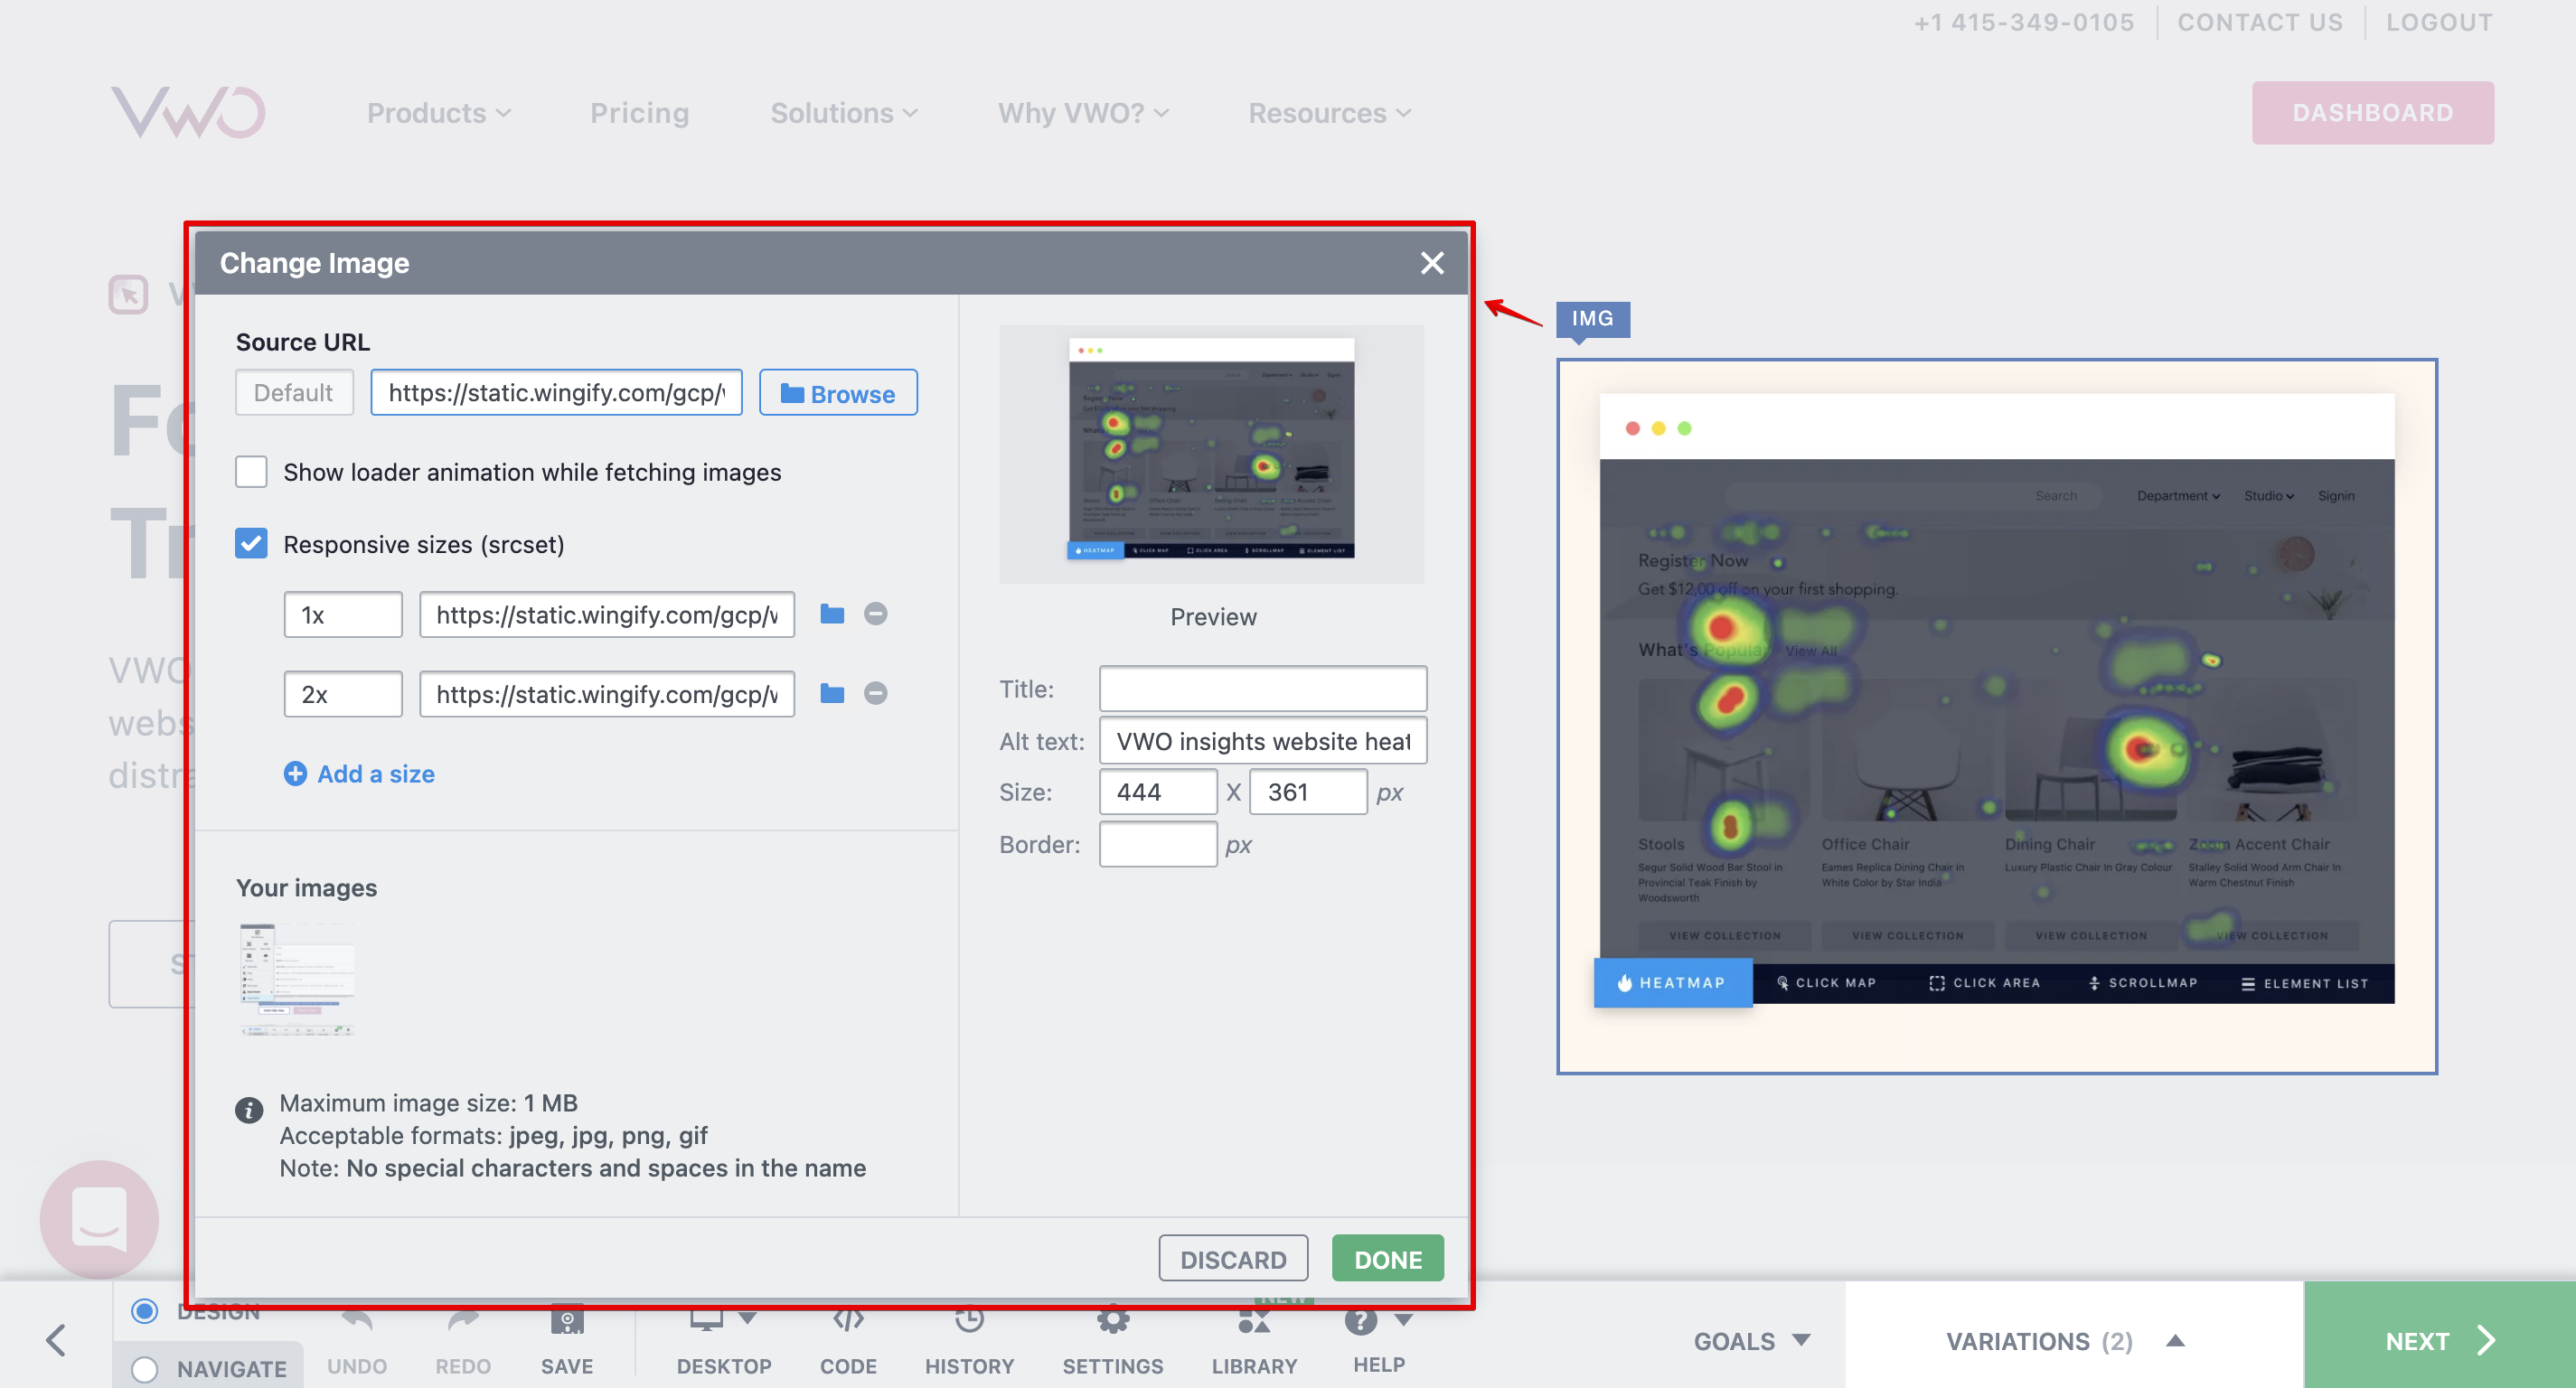Screen dimensions: 2576x1388
Task: Open the History toolbar icon
Action: (x=969, y=1320)
